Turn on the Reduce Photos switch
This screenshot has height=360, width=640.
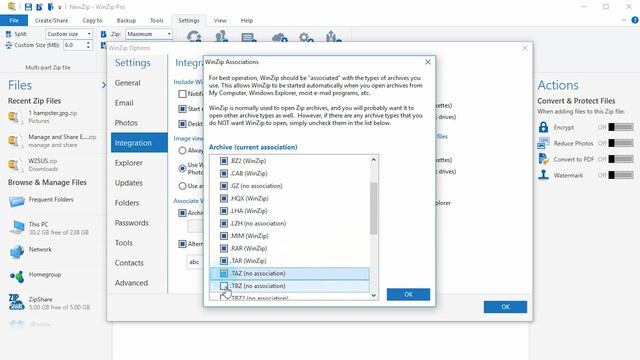(x=621, y=143)
